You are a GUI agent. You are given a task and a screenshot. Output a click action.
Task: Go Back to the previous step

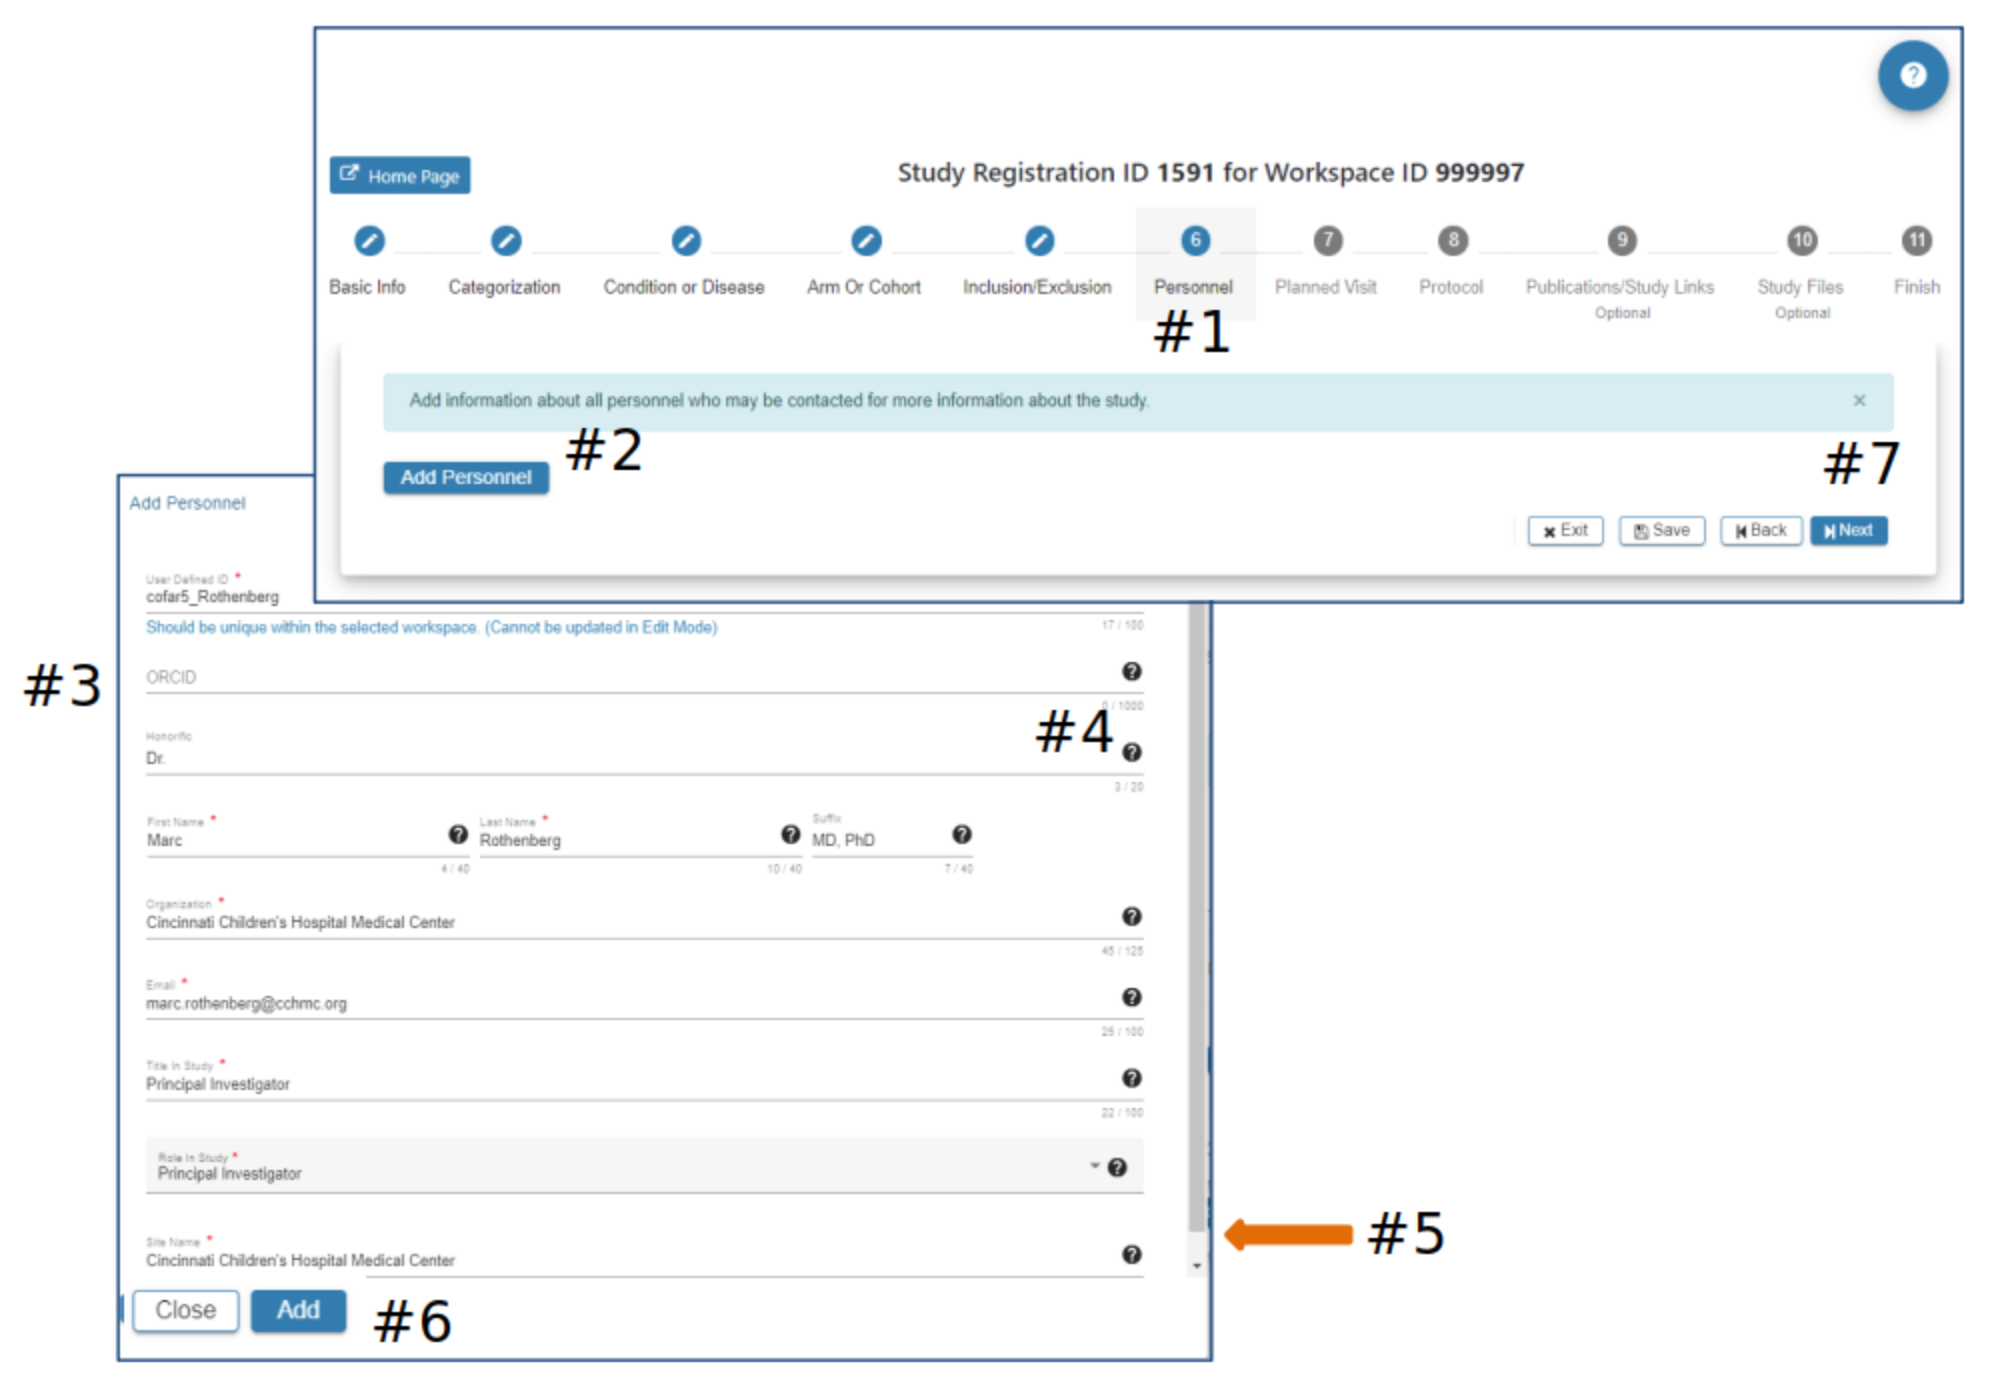[1761, 531]
